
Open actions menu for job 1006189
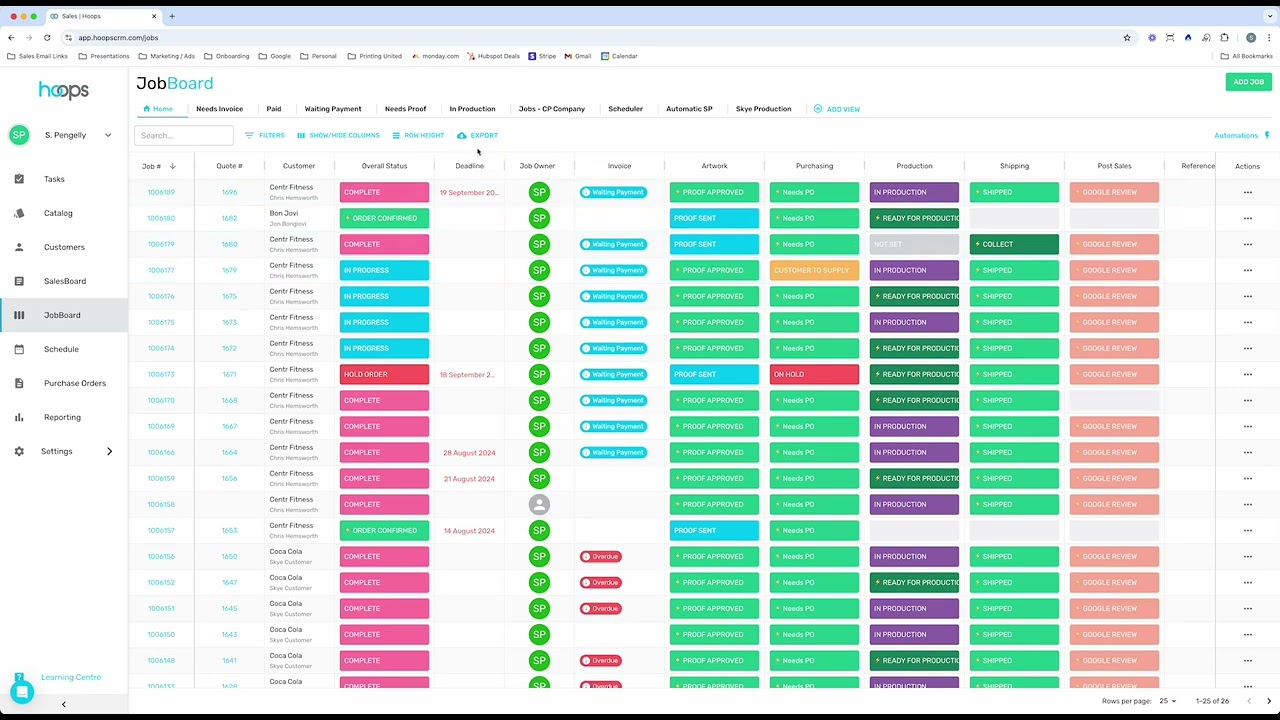coord(1247,192)
